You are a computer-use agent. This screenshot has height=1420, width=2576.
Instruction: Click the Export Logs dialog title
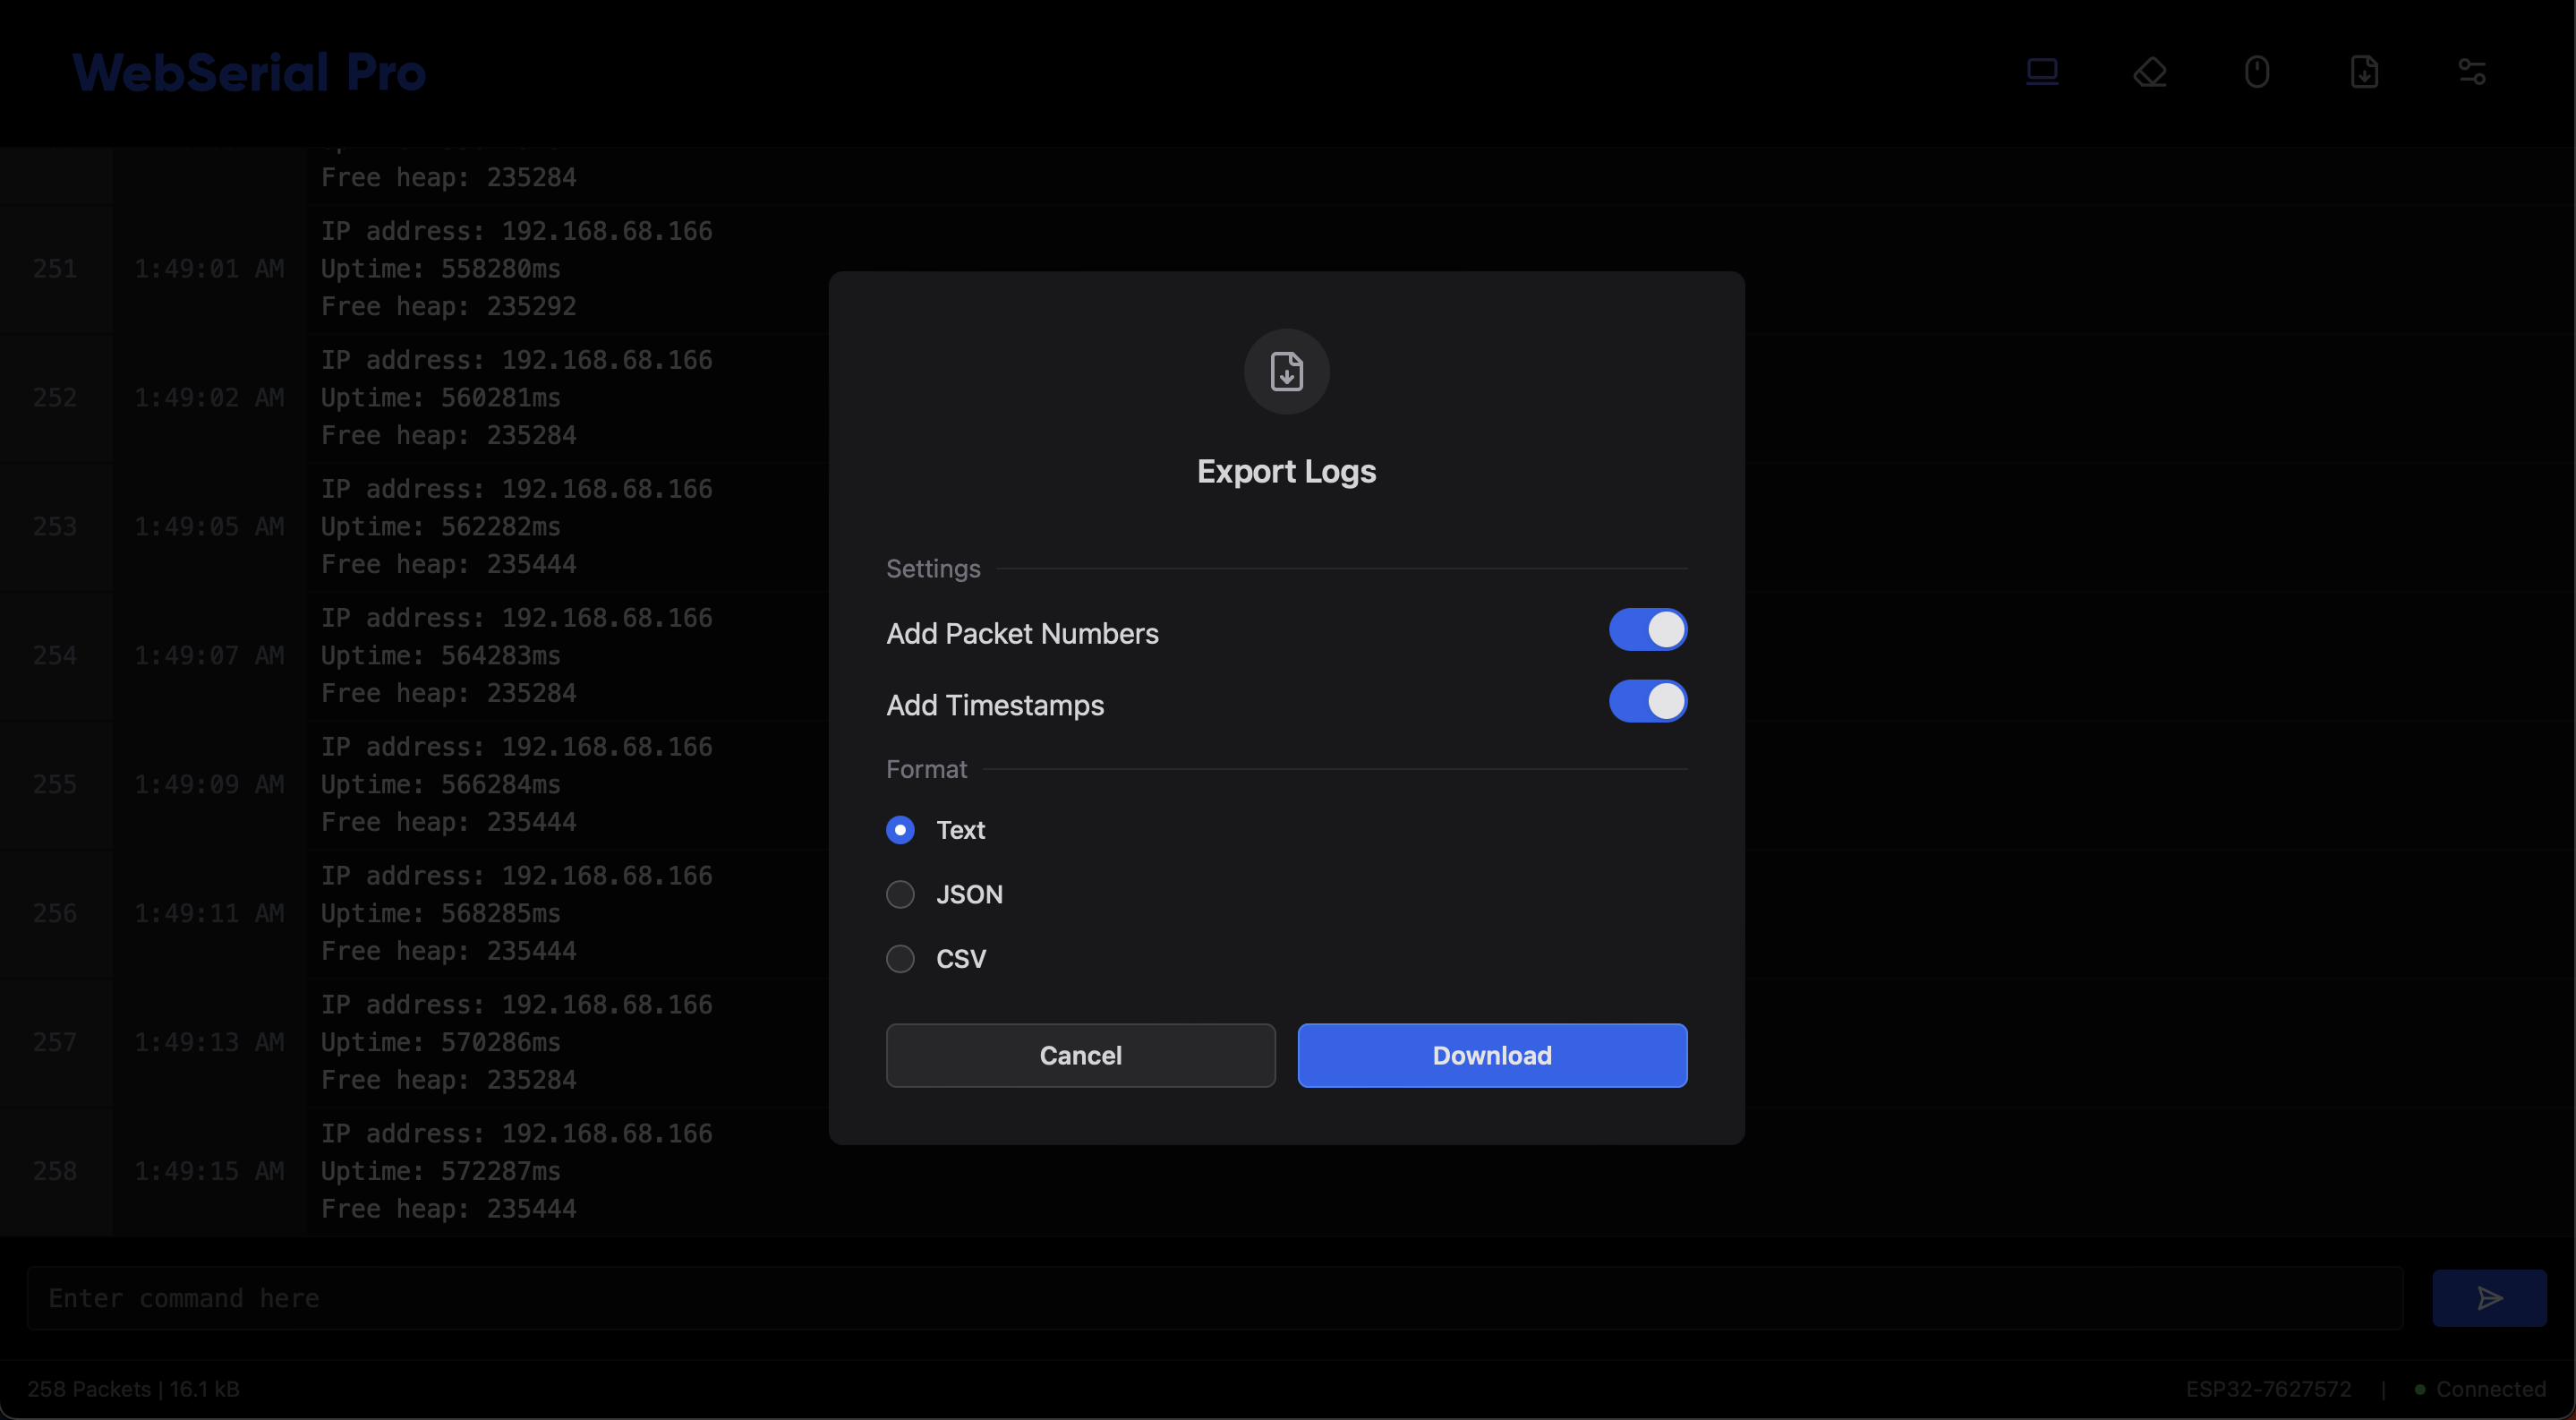pyautogui.click(x=1286, y=471)
